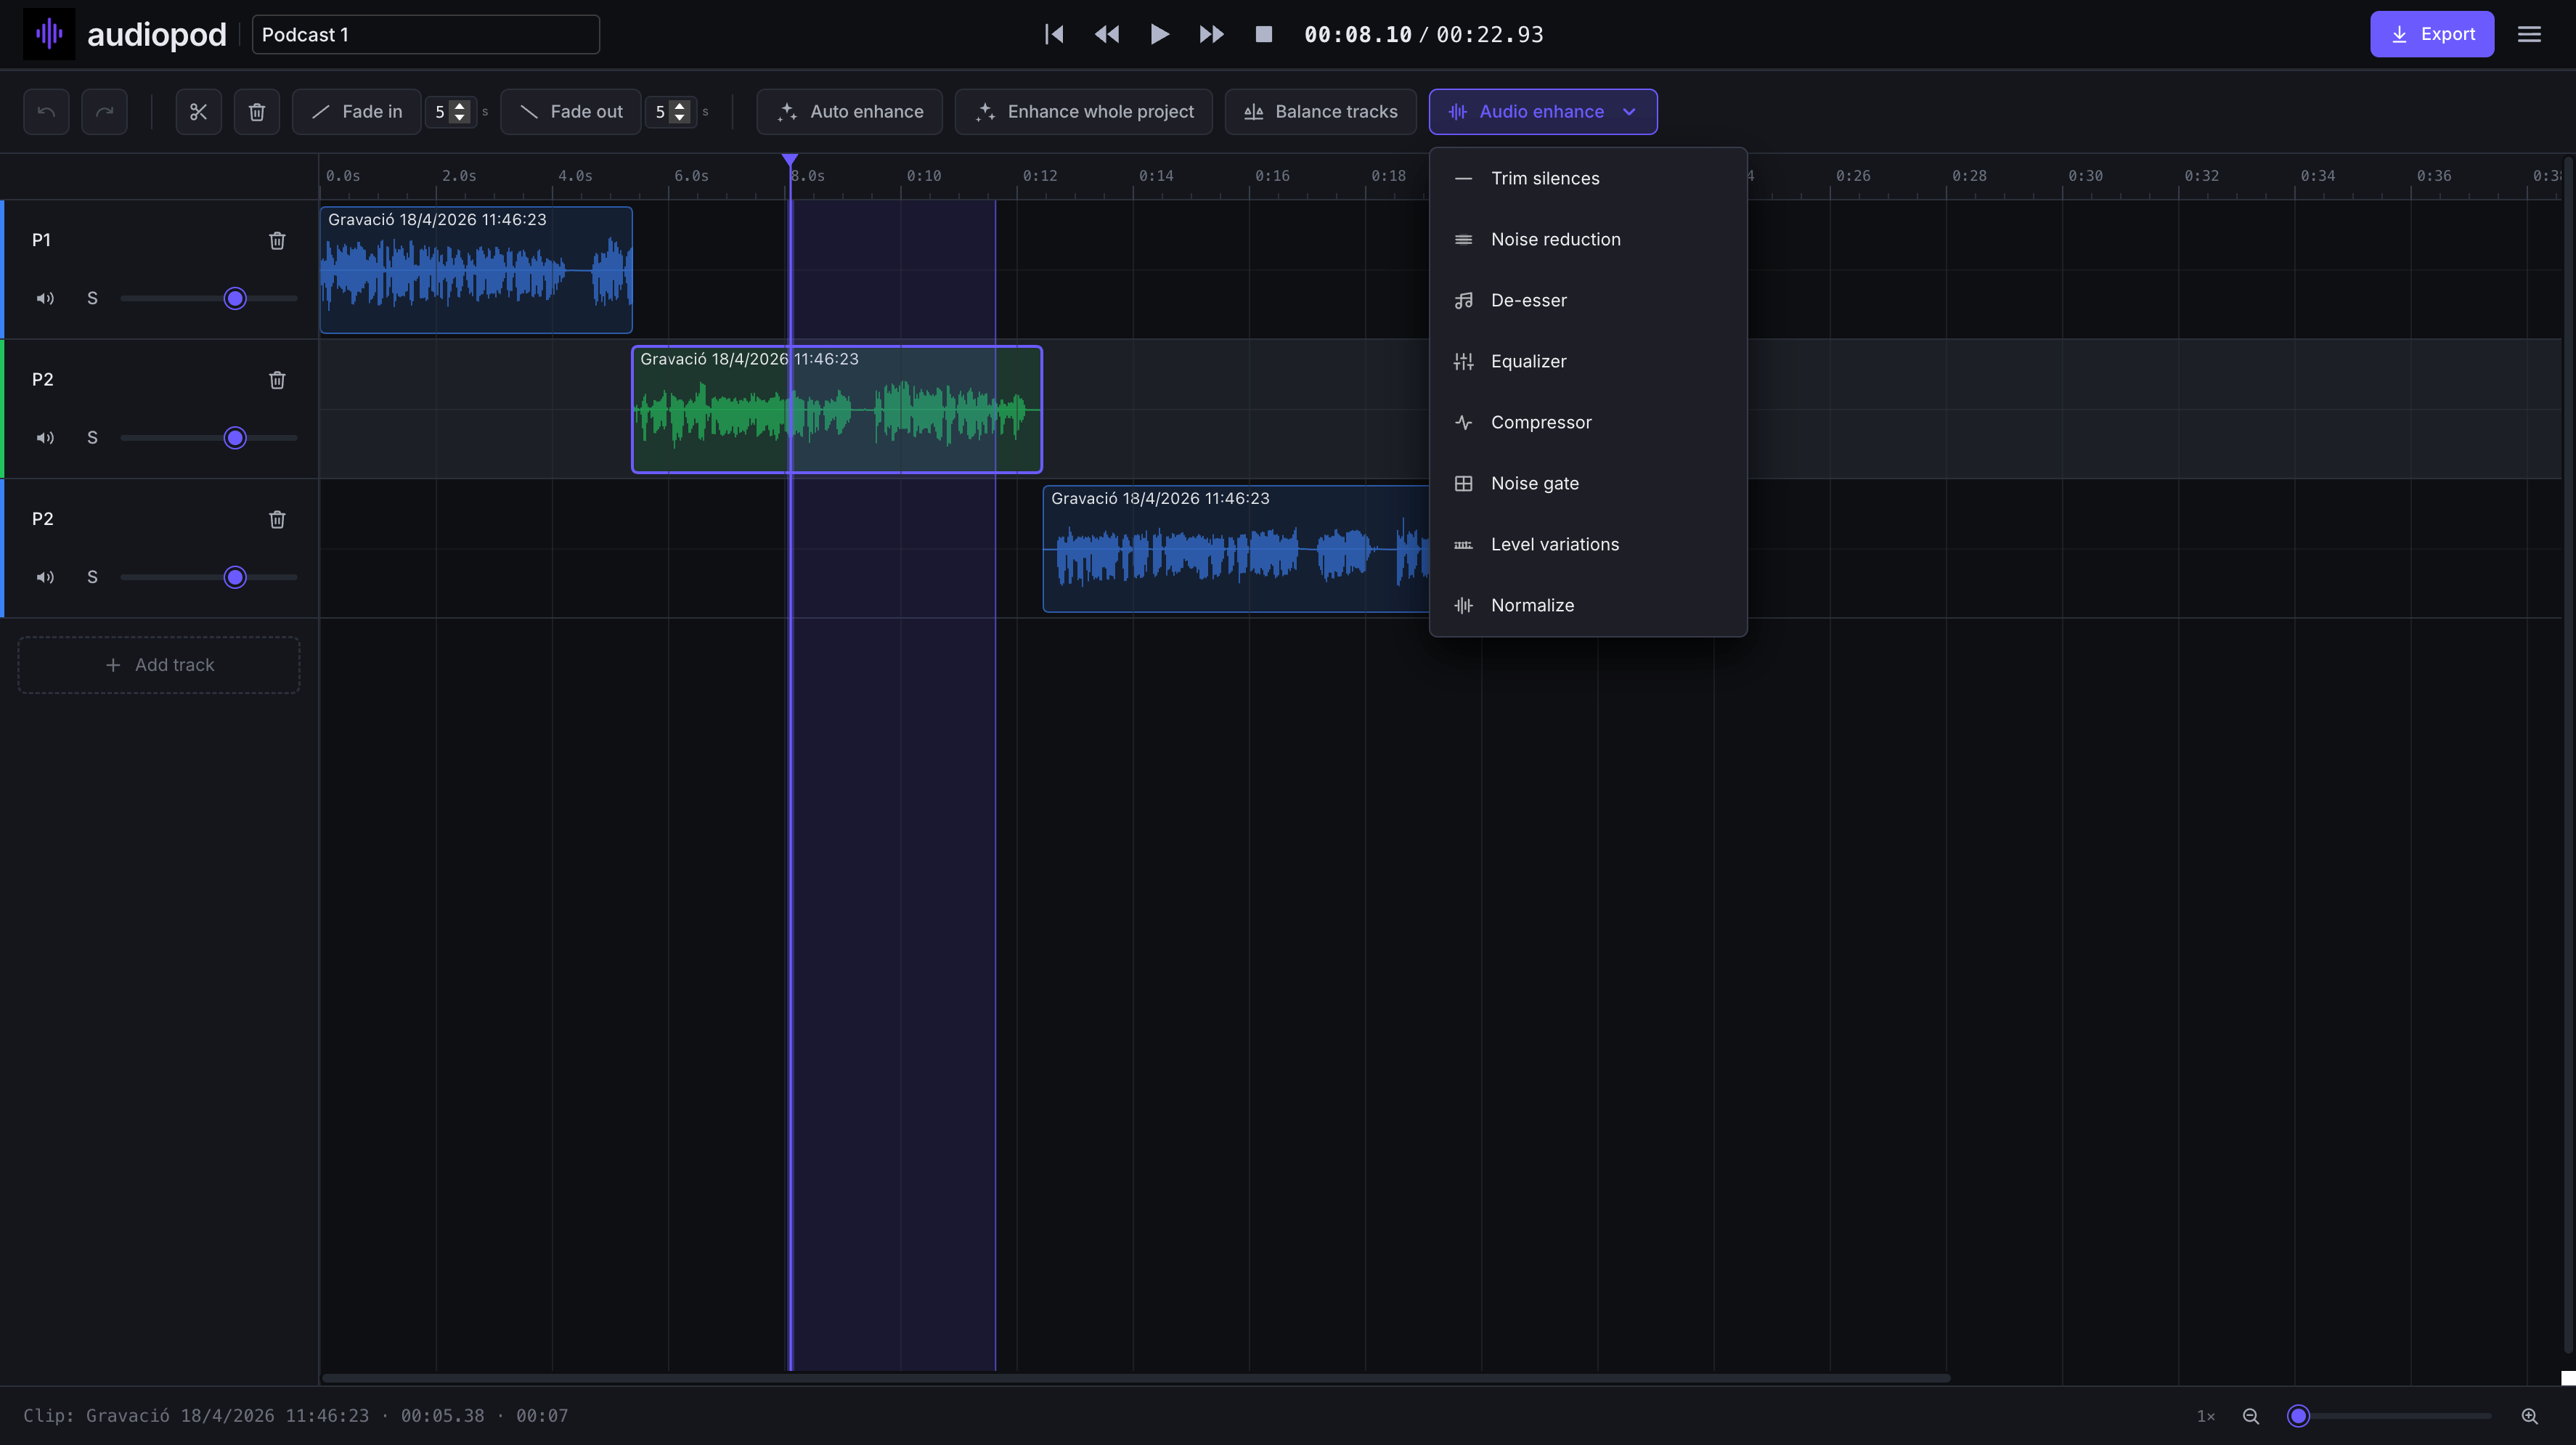The height and width of the screenshot is (1445, 2576).
Task: Skip to the project start
Action: click(x=1054, y=34)
